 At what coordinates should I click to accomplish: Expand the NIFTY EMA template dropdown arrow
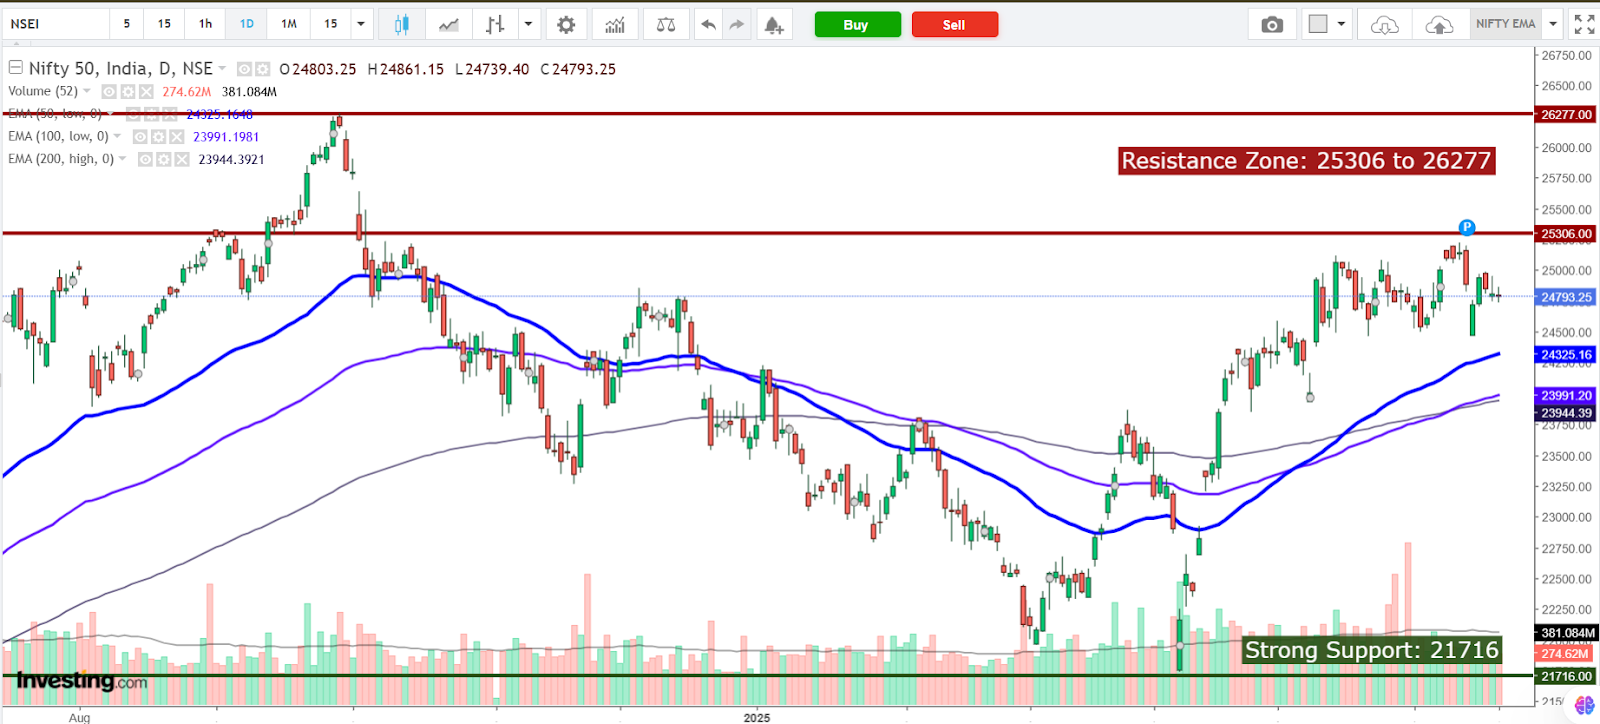pyautogui.click(x=1553, y=24)
